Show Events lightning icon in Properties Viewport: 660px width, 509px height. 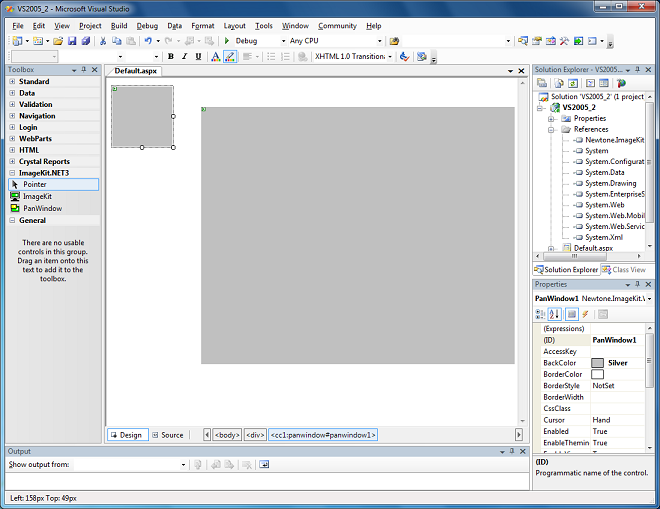585,314
